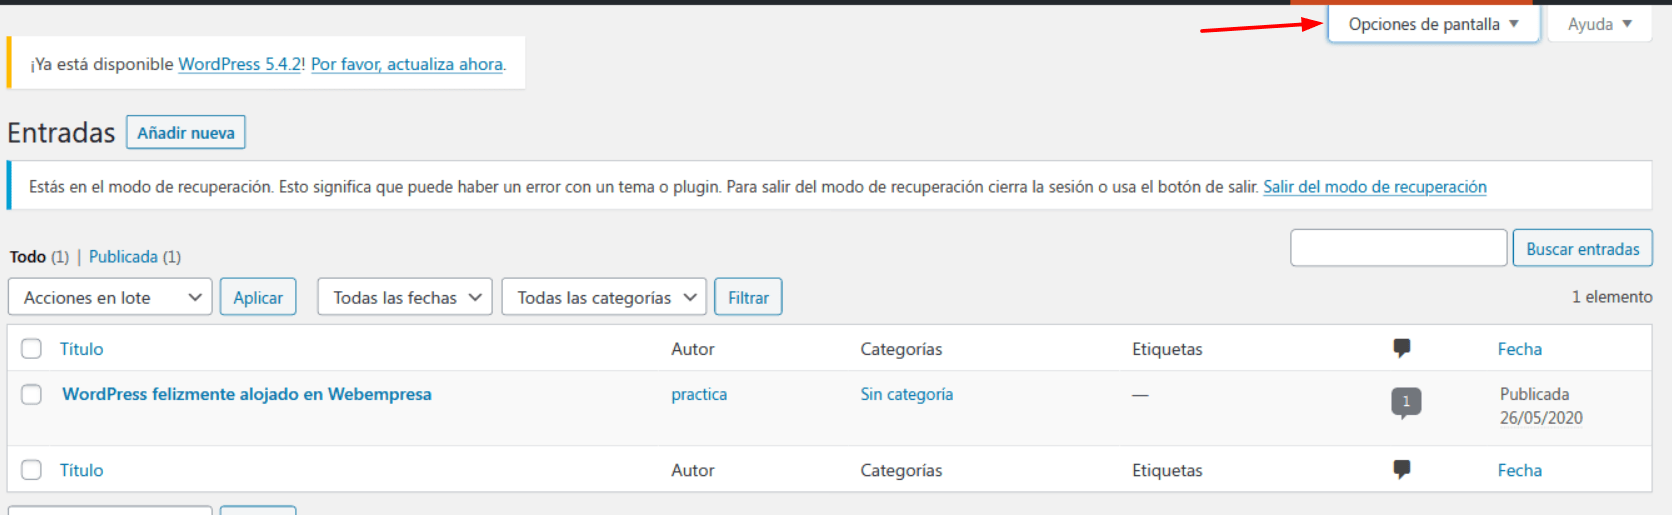Viewport: 1672px width, 515px height.
Task: Filter posts by the Publicada (1) link
Action: point(135,257)
